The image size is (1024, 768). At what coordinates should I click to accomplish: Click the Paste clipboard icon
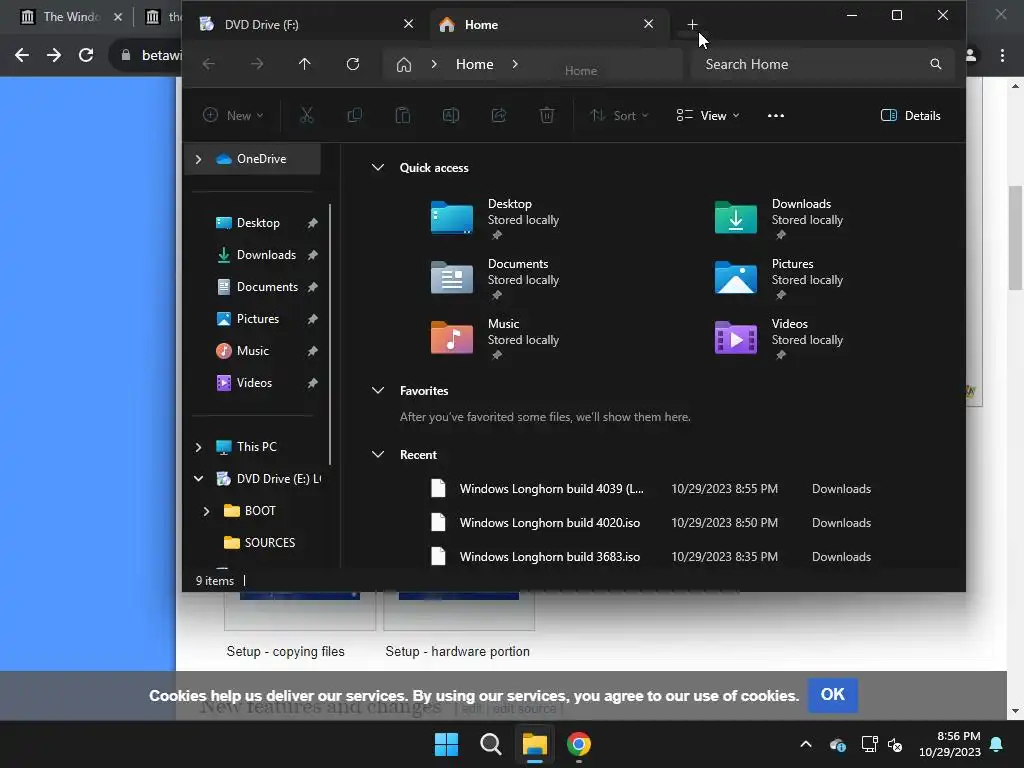coord(403,116)
